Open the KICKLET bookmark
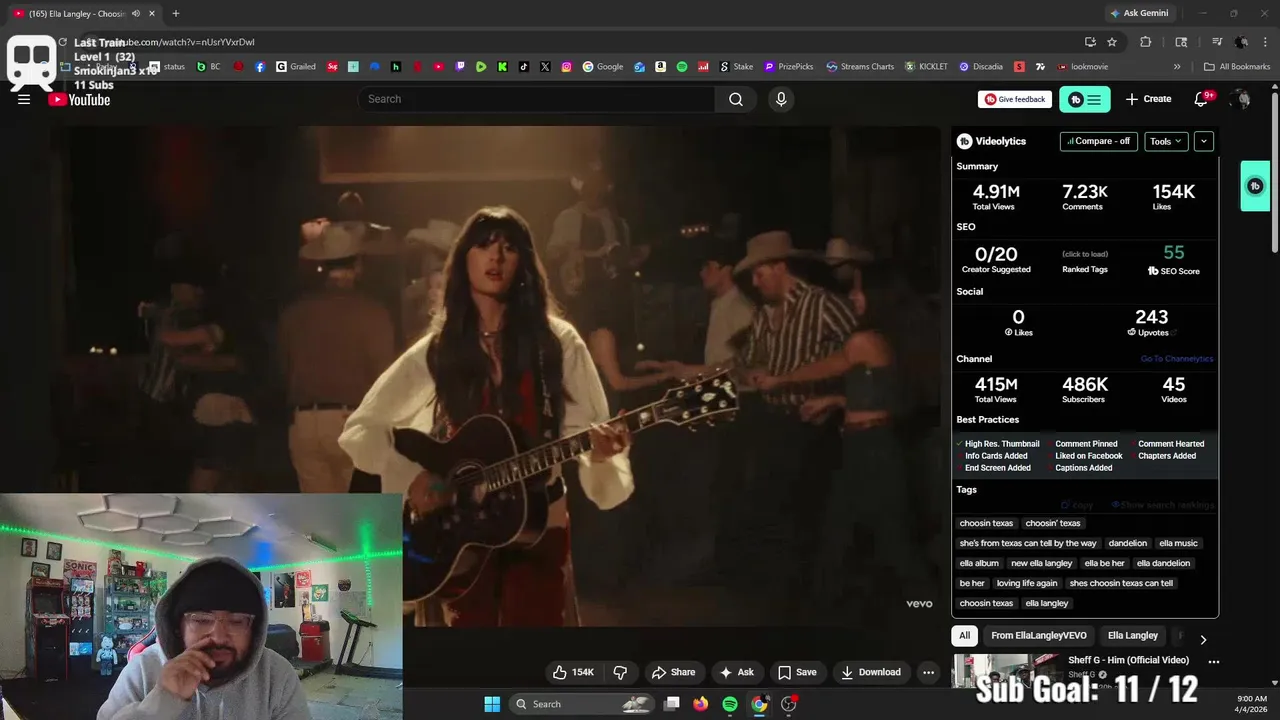The height and width of the screenshot is (720, 1280). [x=926, y=67]
